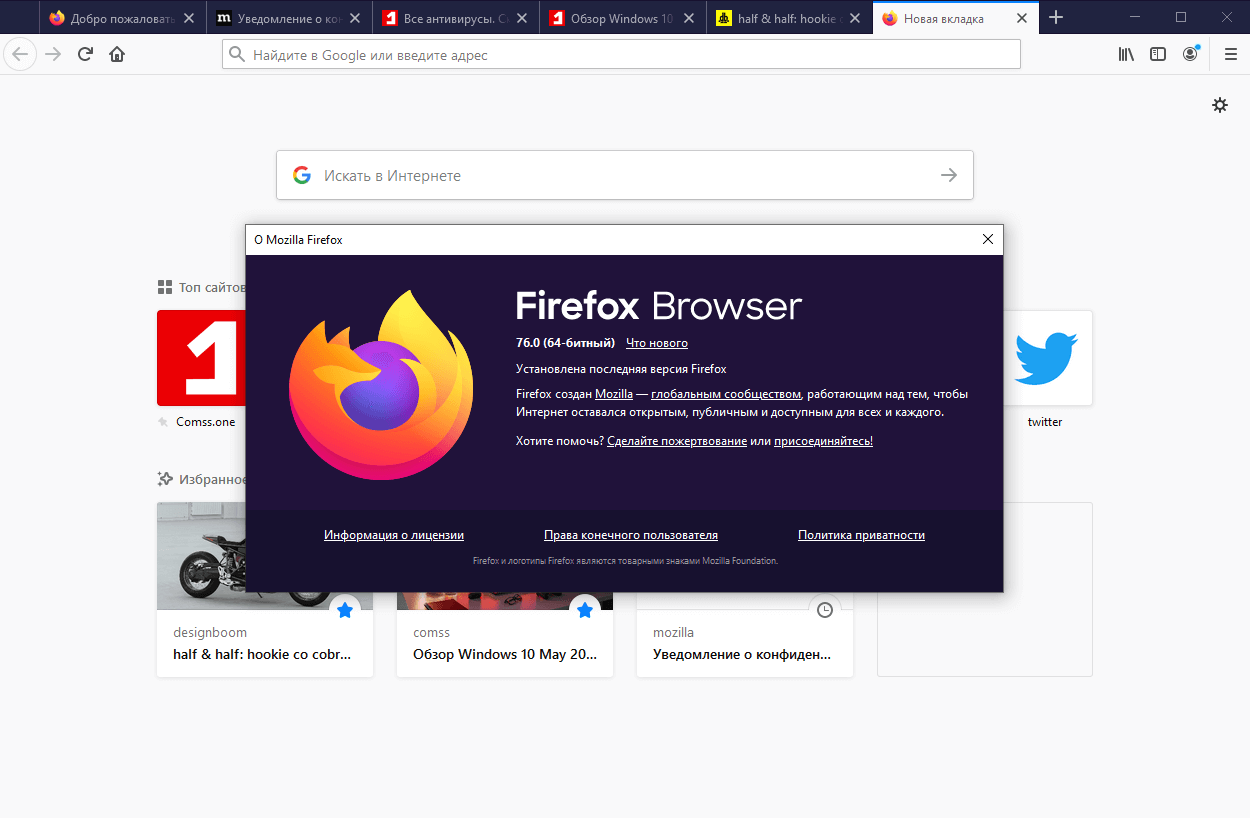
Task: Click the Что нового link
Action: 656,342
